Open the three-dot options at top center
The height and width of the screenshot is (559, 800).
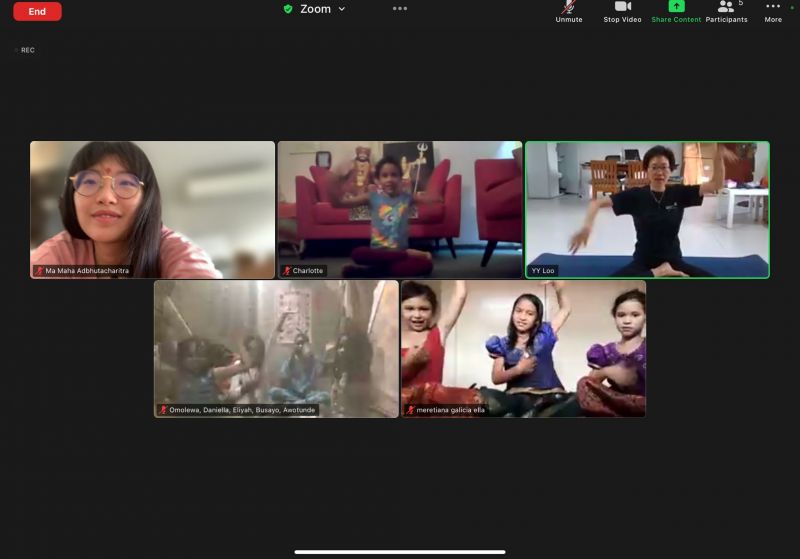point(399,8)
